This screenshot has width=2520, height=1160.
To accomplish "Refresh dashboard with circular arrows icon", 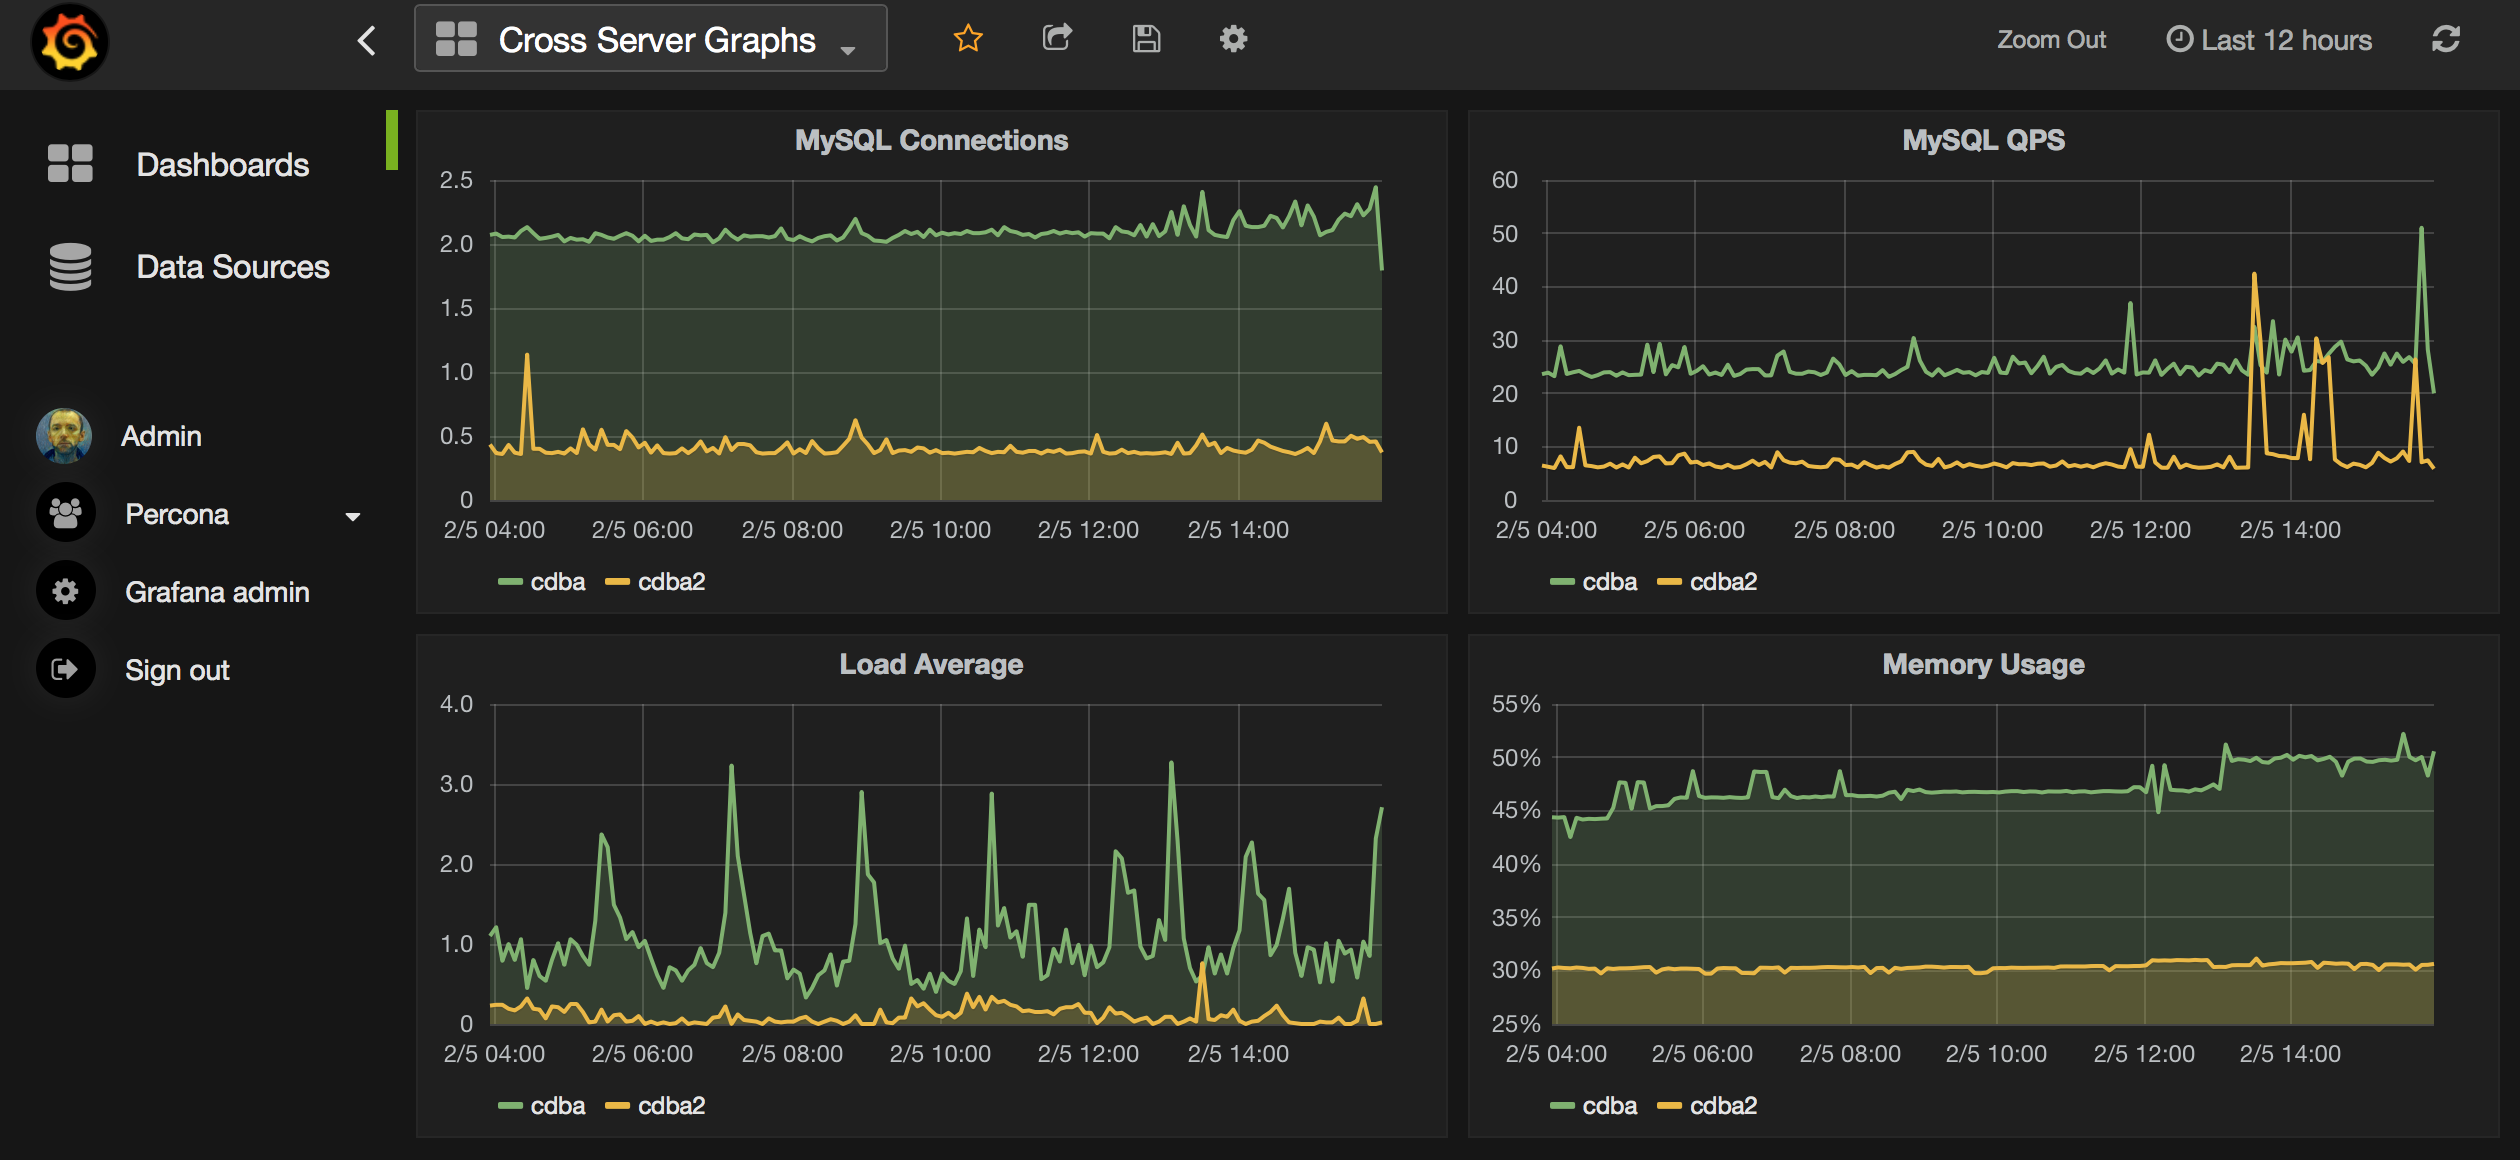I will coord(2445,40).
